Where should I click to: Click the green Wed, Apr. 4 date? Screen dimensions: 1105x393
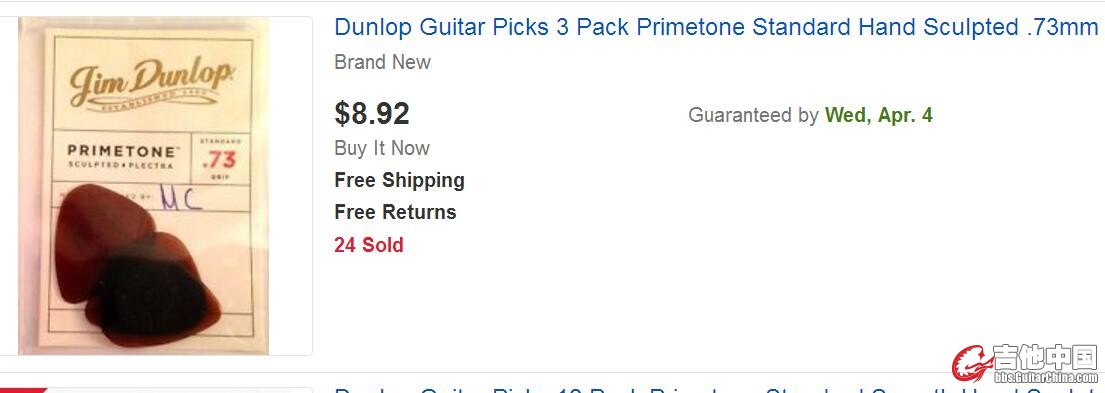[879, 115]
